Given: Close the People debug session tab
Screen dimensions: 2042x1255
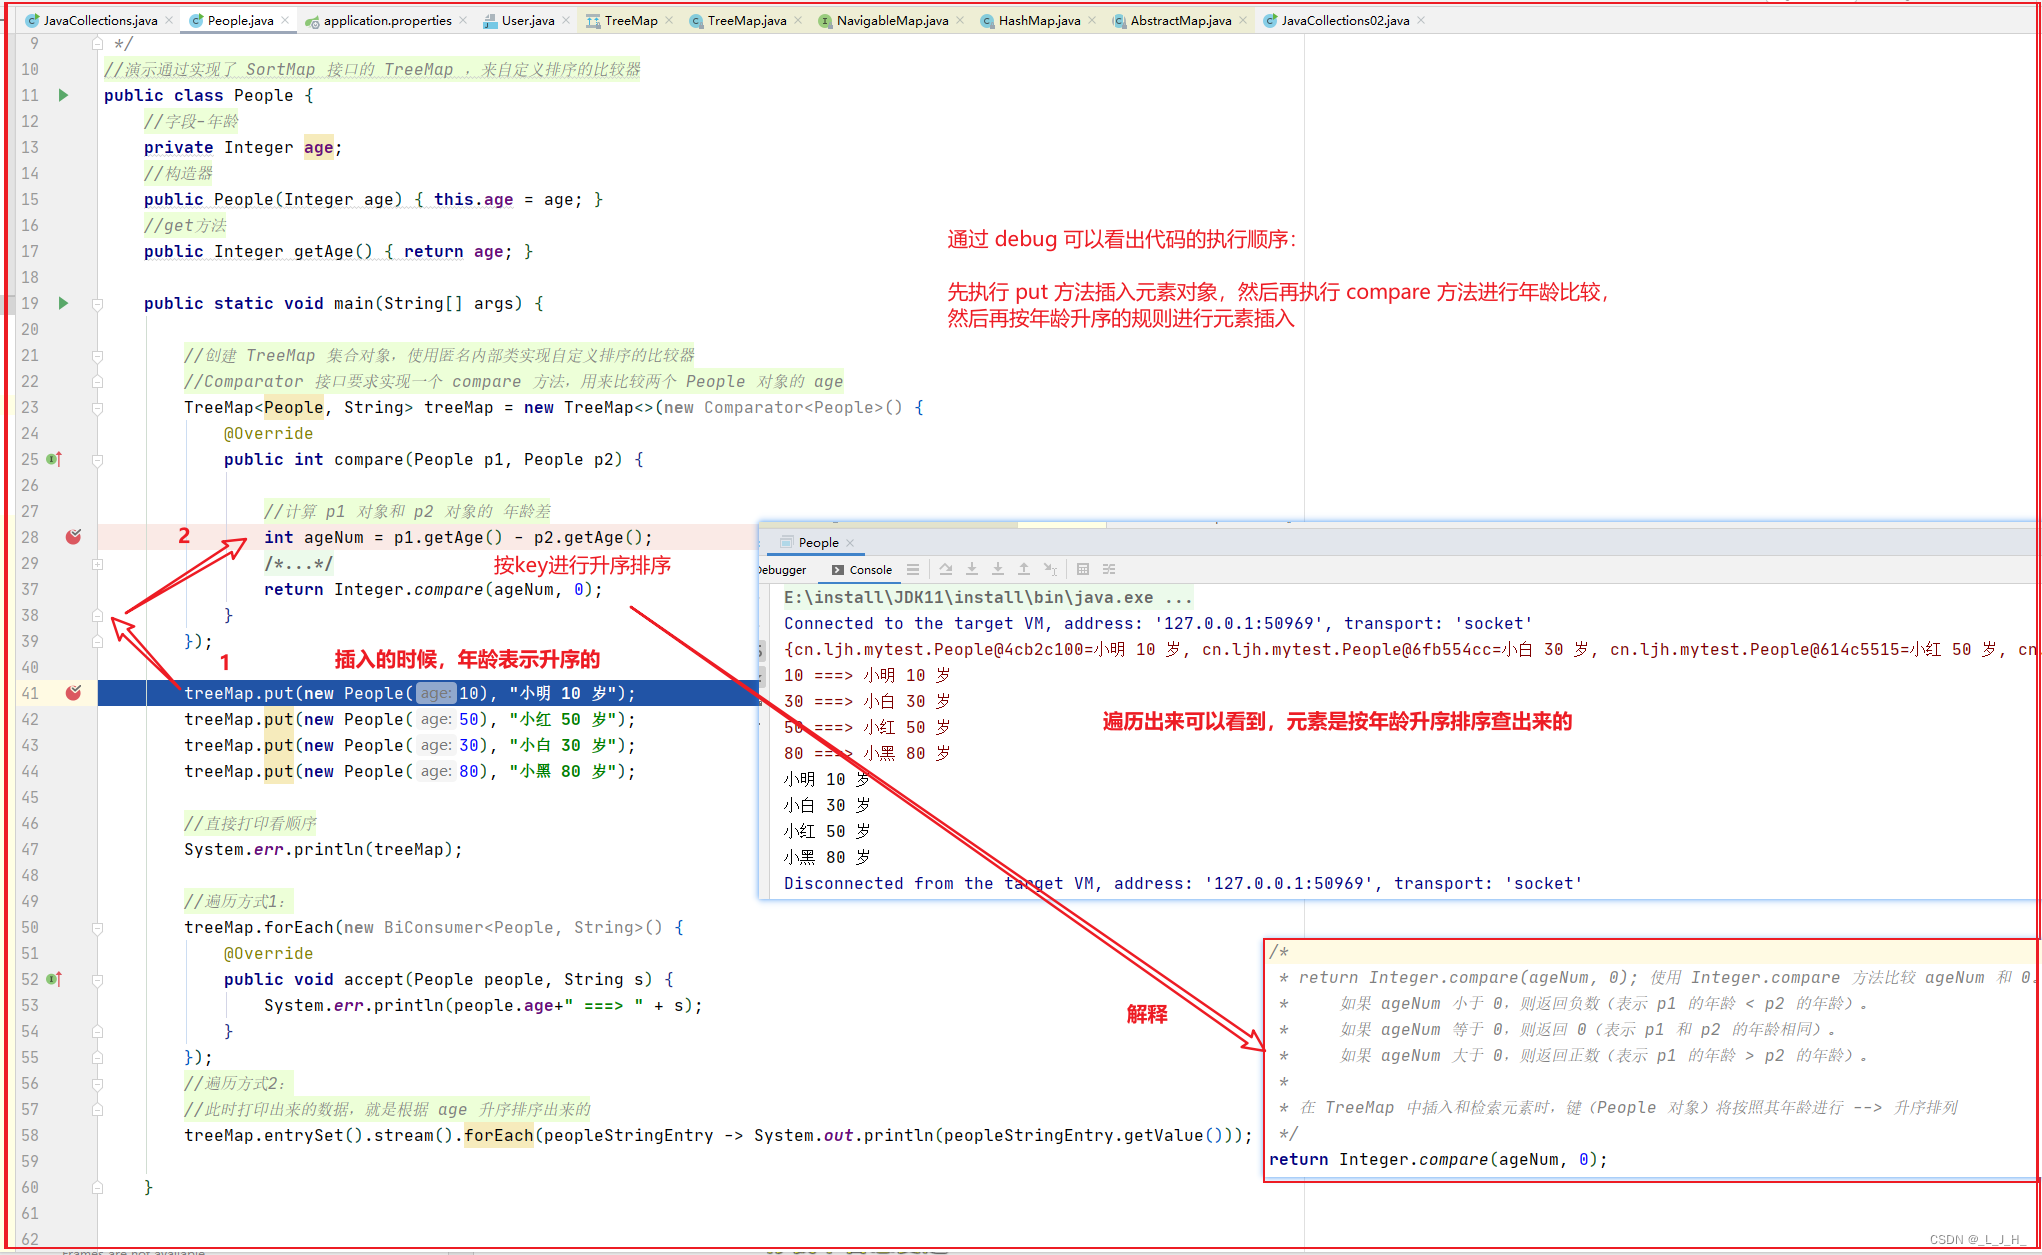Looking at the screenshot, I should pos(850,543).
